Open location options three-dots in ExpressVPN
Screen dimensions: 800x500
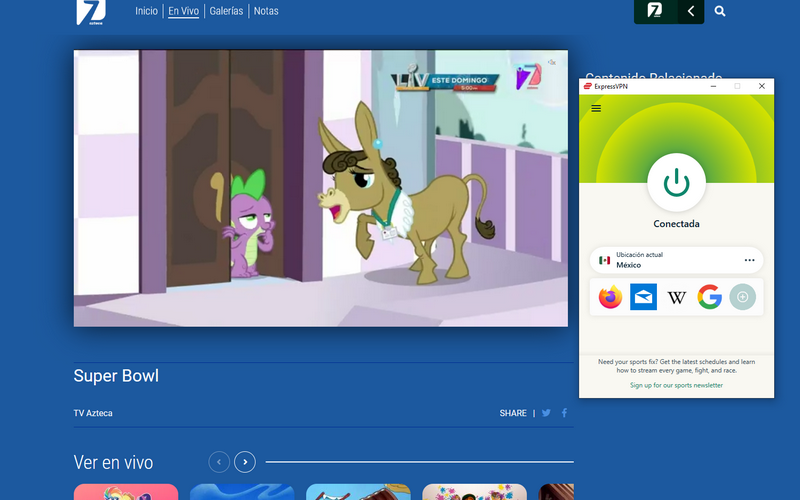click(749, 260)
